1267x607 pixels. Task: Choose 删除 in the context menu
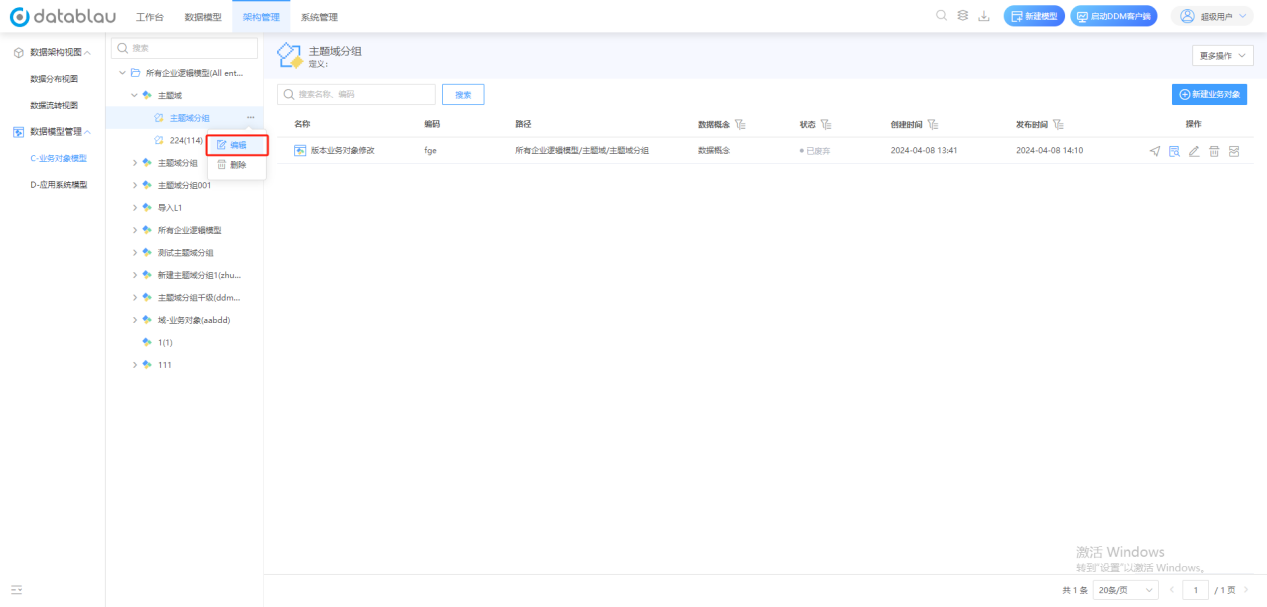[237, 165]
